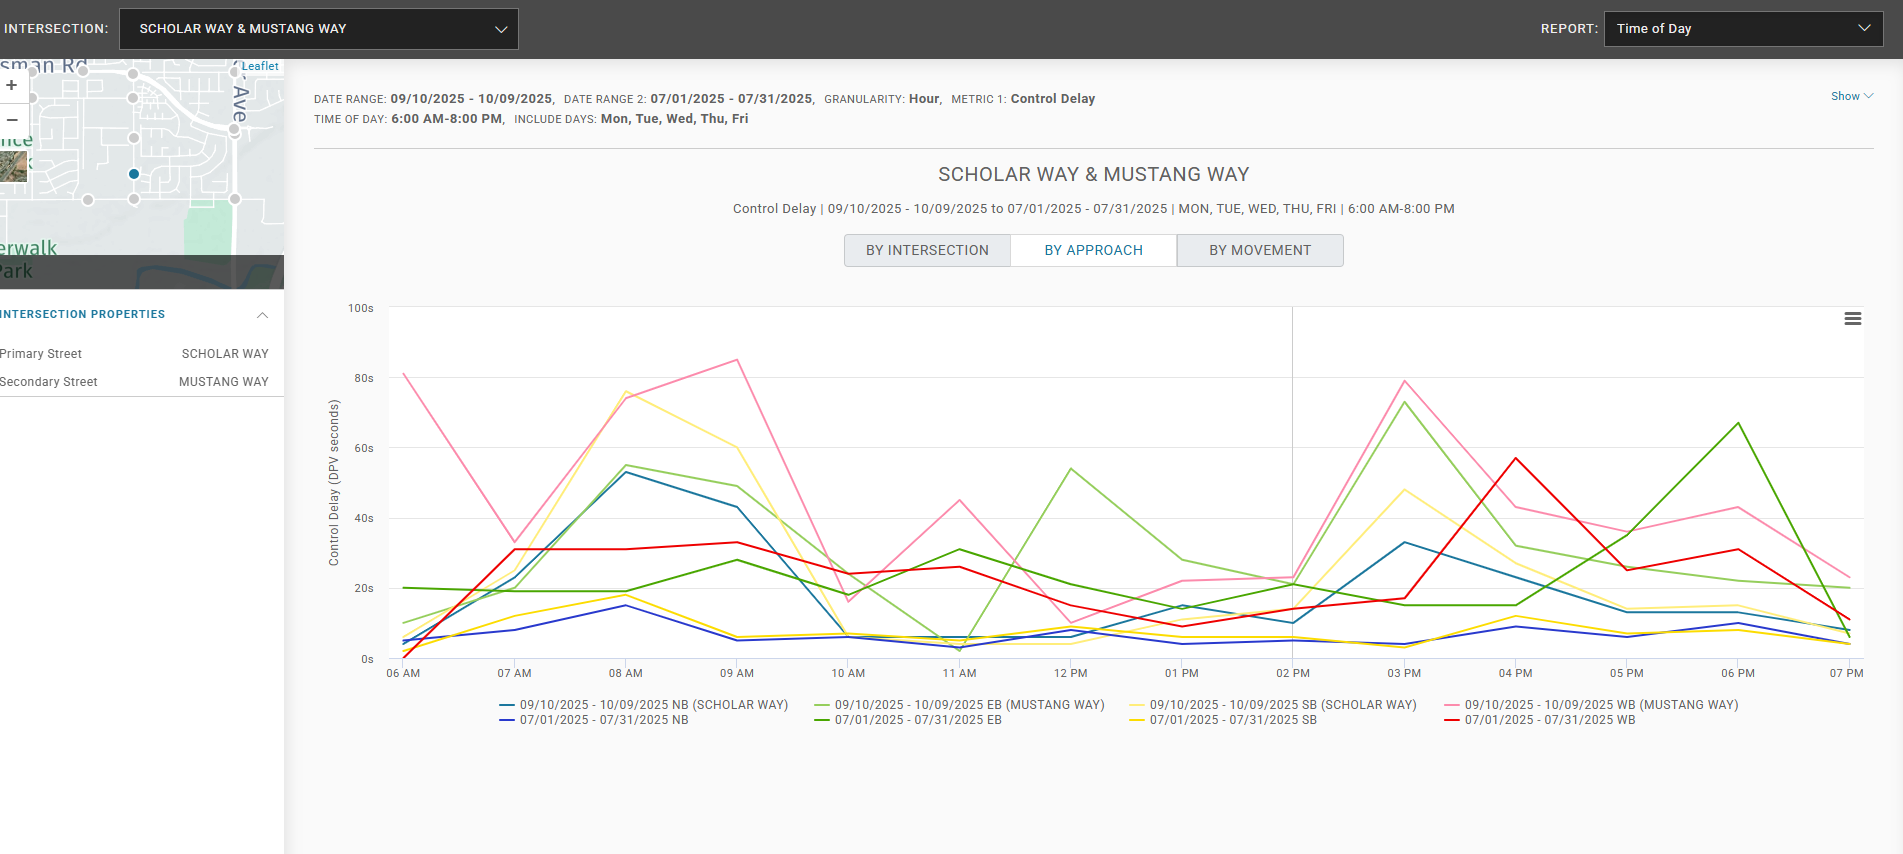Open the Intersection dropdown

(319, 29)
